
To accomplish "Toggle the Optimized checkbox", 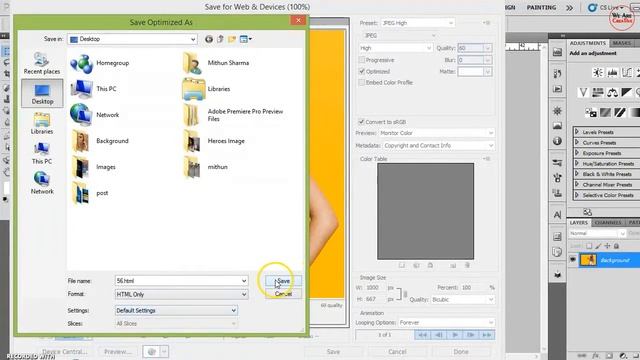I will [362, 71].
